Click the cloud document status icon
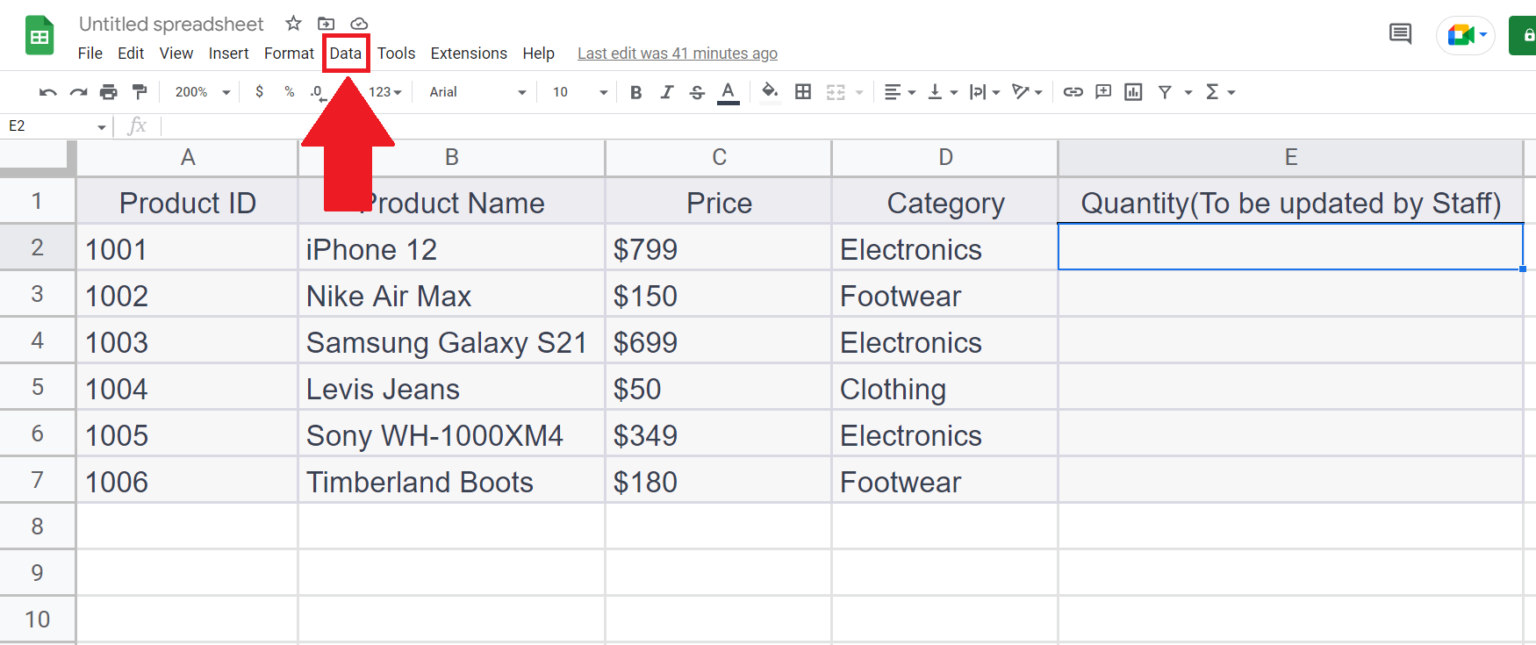The image size is (1536, 645). point(359,23)
